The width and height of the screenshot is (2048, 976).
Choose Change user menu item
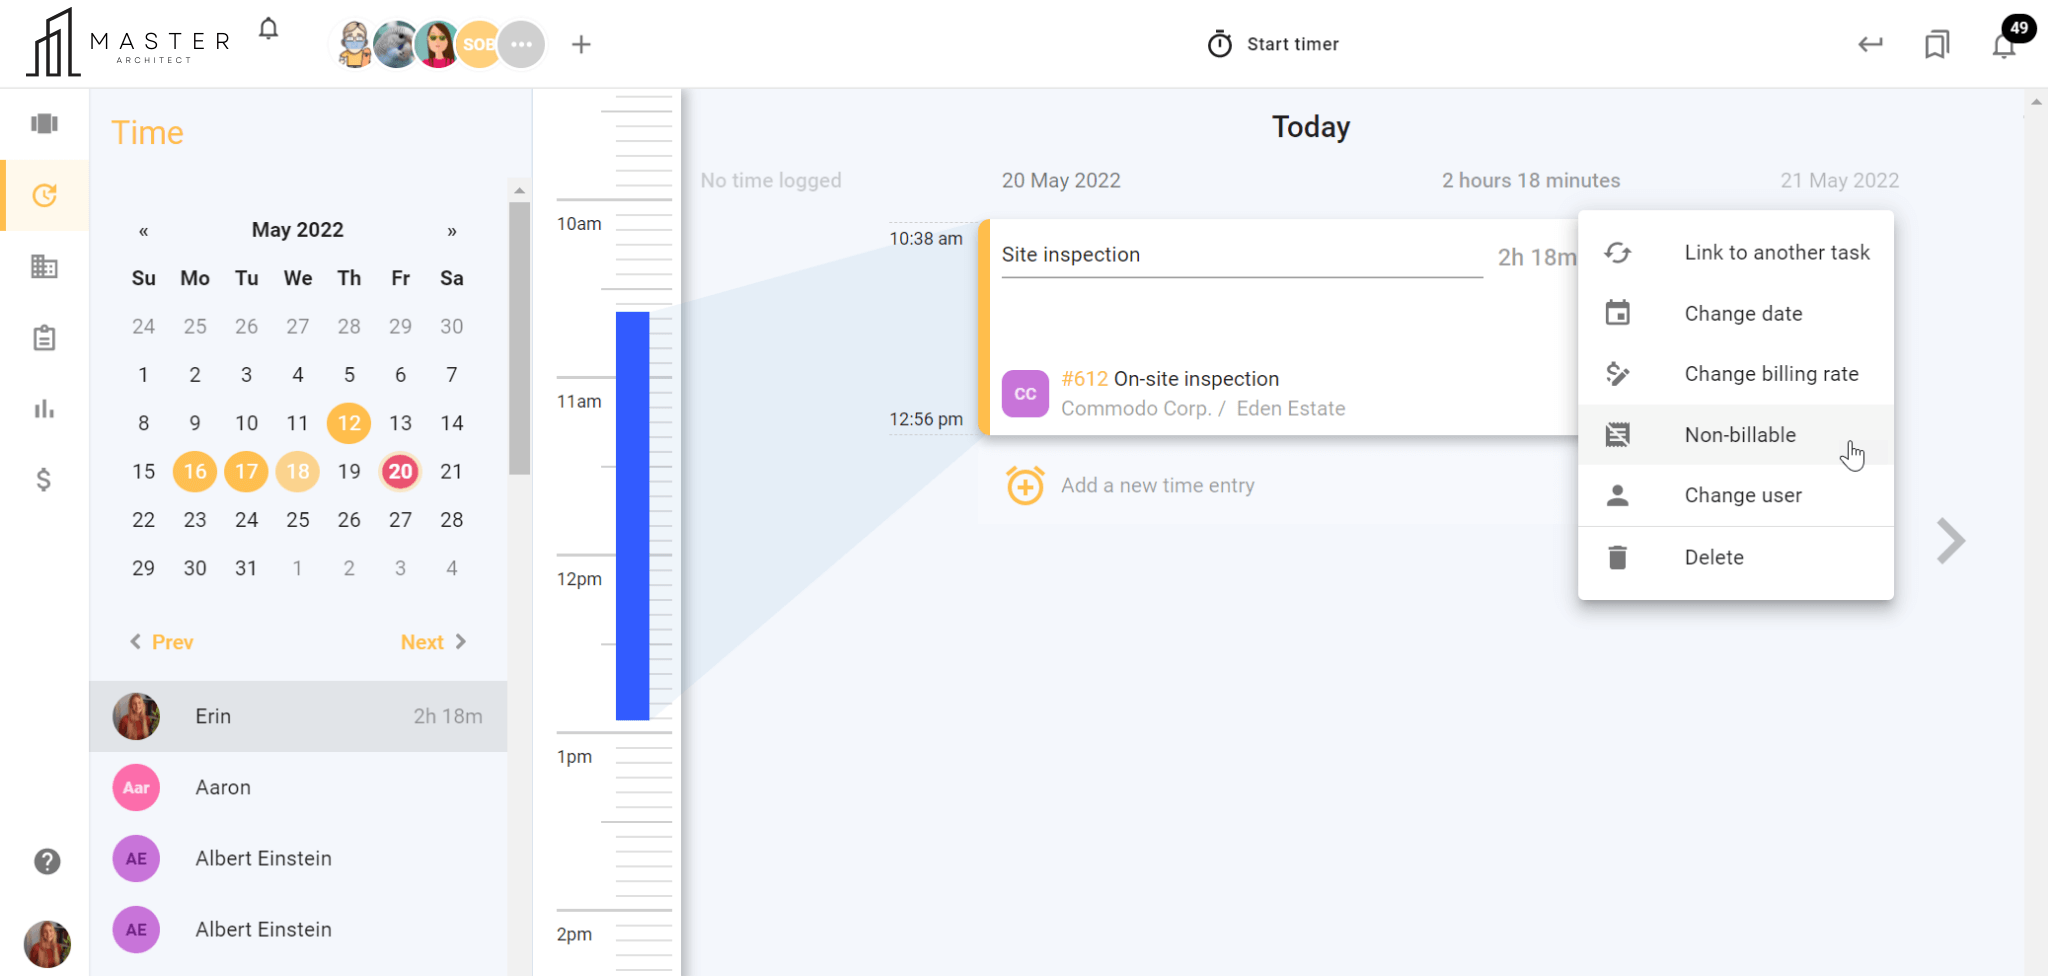(x=1736, y=495)
